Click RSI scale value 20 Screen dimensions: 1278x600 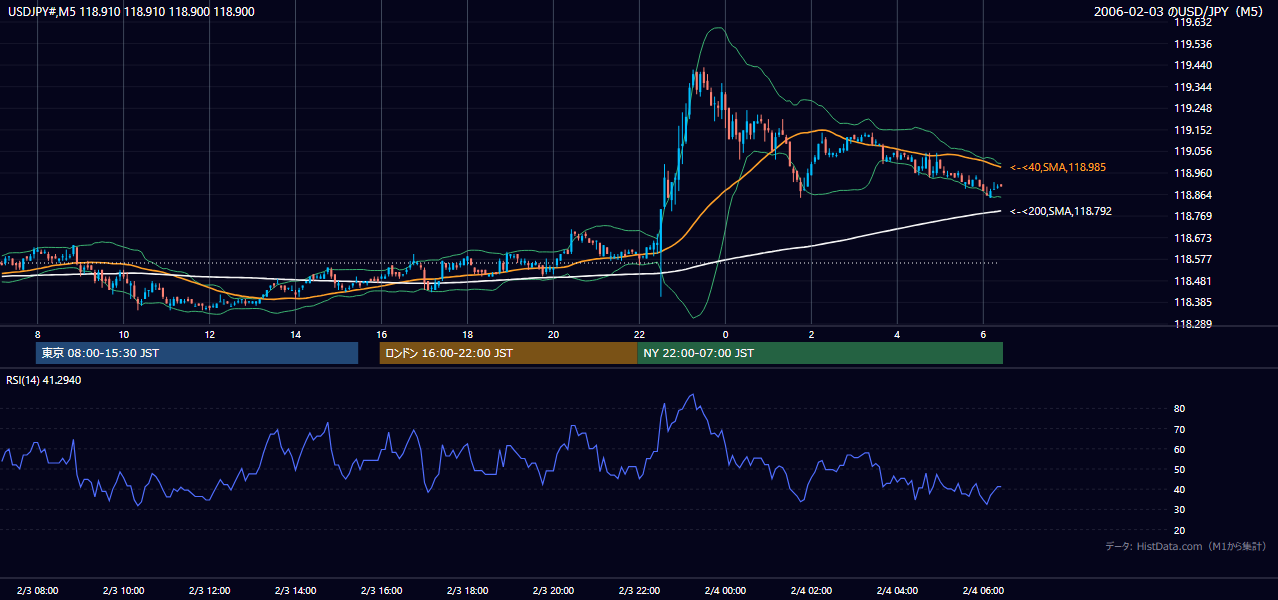click(1180, 530)
